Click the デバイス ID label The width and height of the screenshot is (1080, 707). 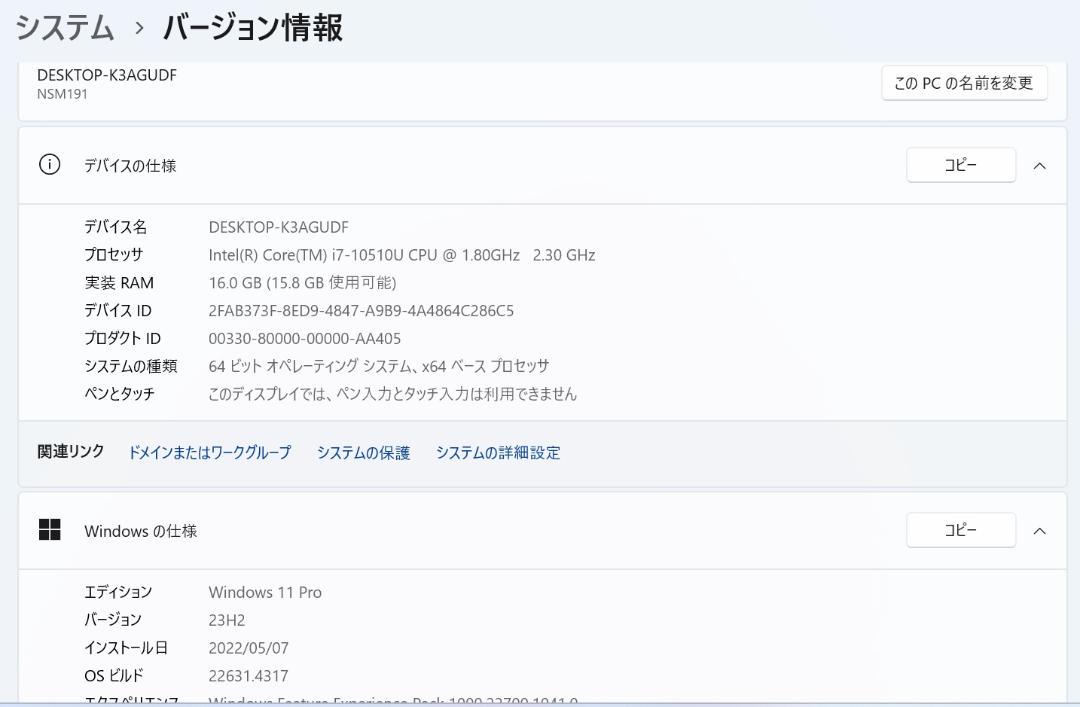118,310
